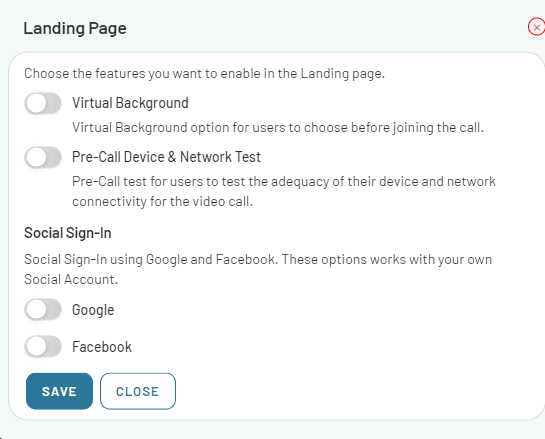Image resolution: width=545 pixels, height=439 pixels.
Task: Switch on the Facebook sign-in toggle
Action: pyautogui.click(x=43, y=346)
